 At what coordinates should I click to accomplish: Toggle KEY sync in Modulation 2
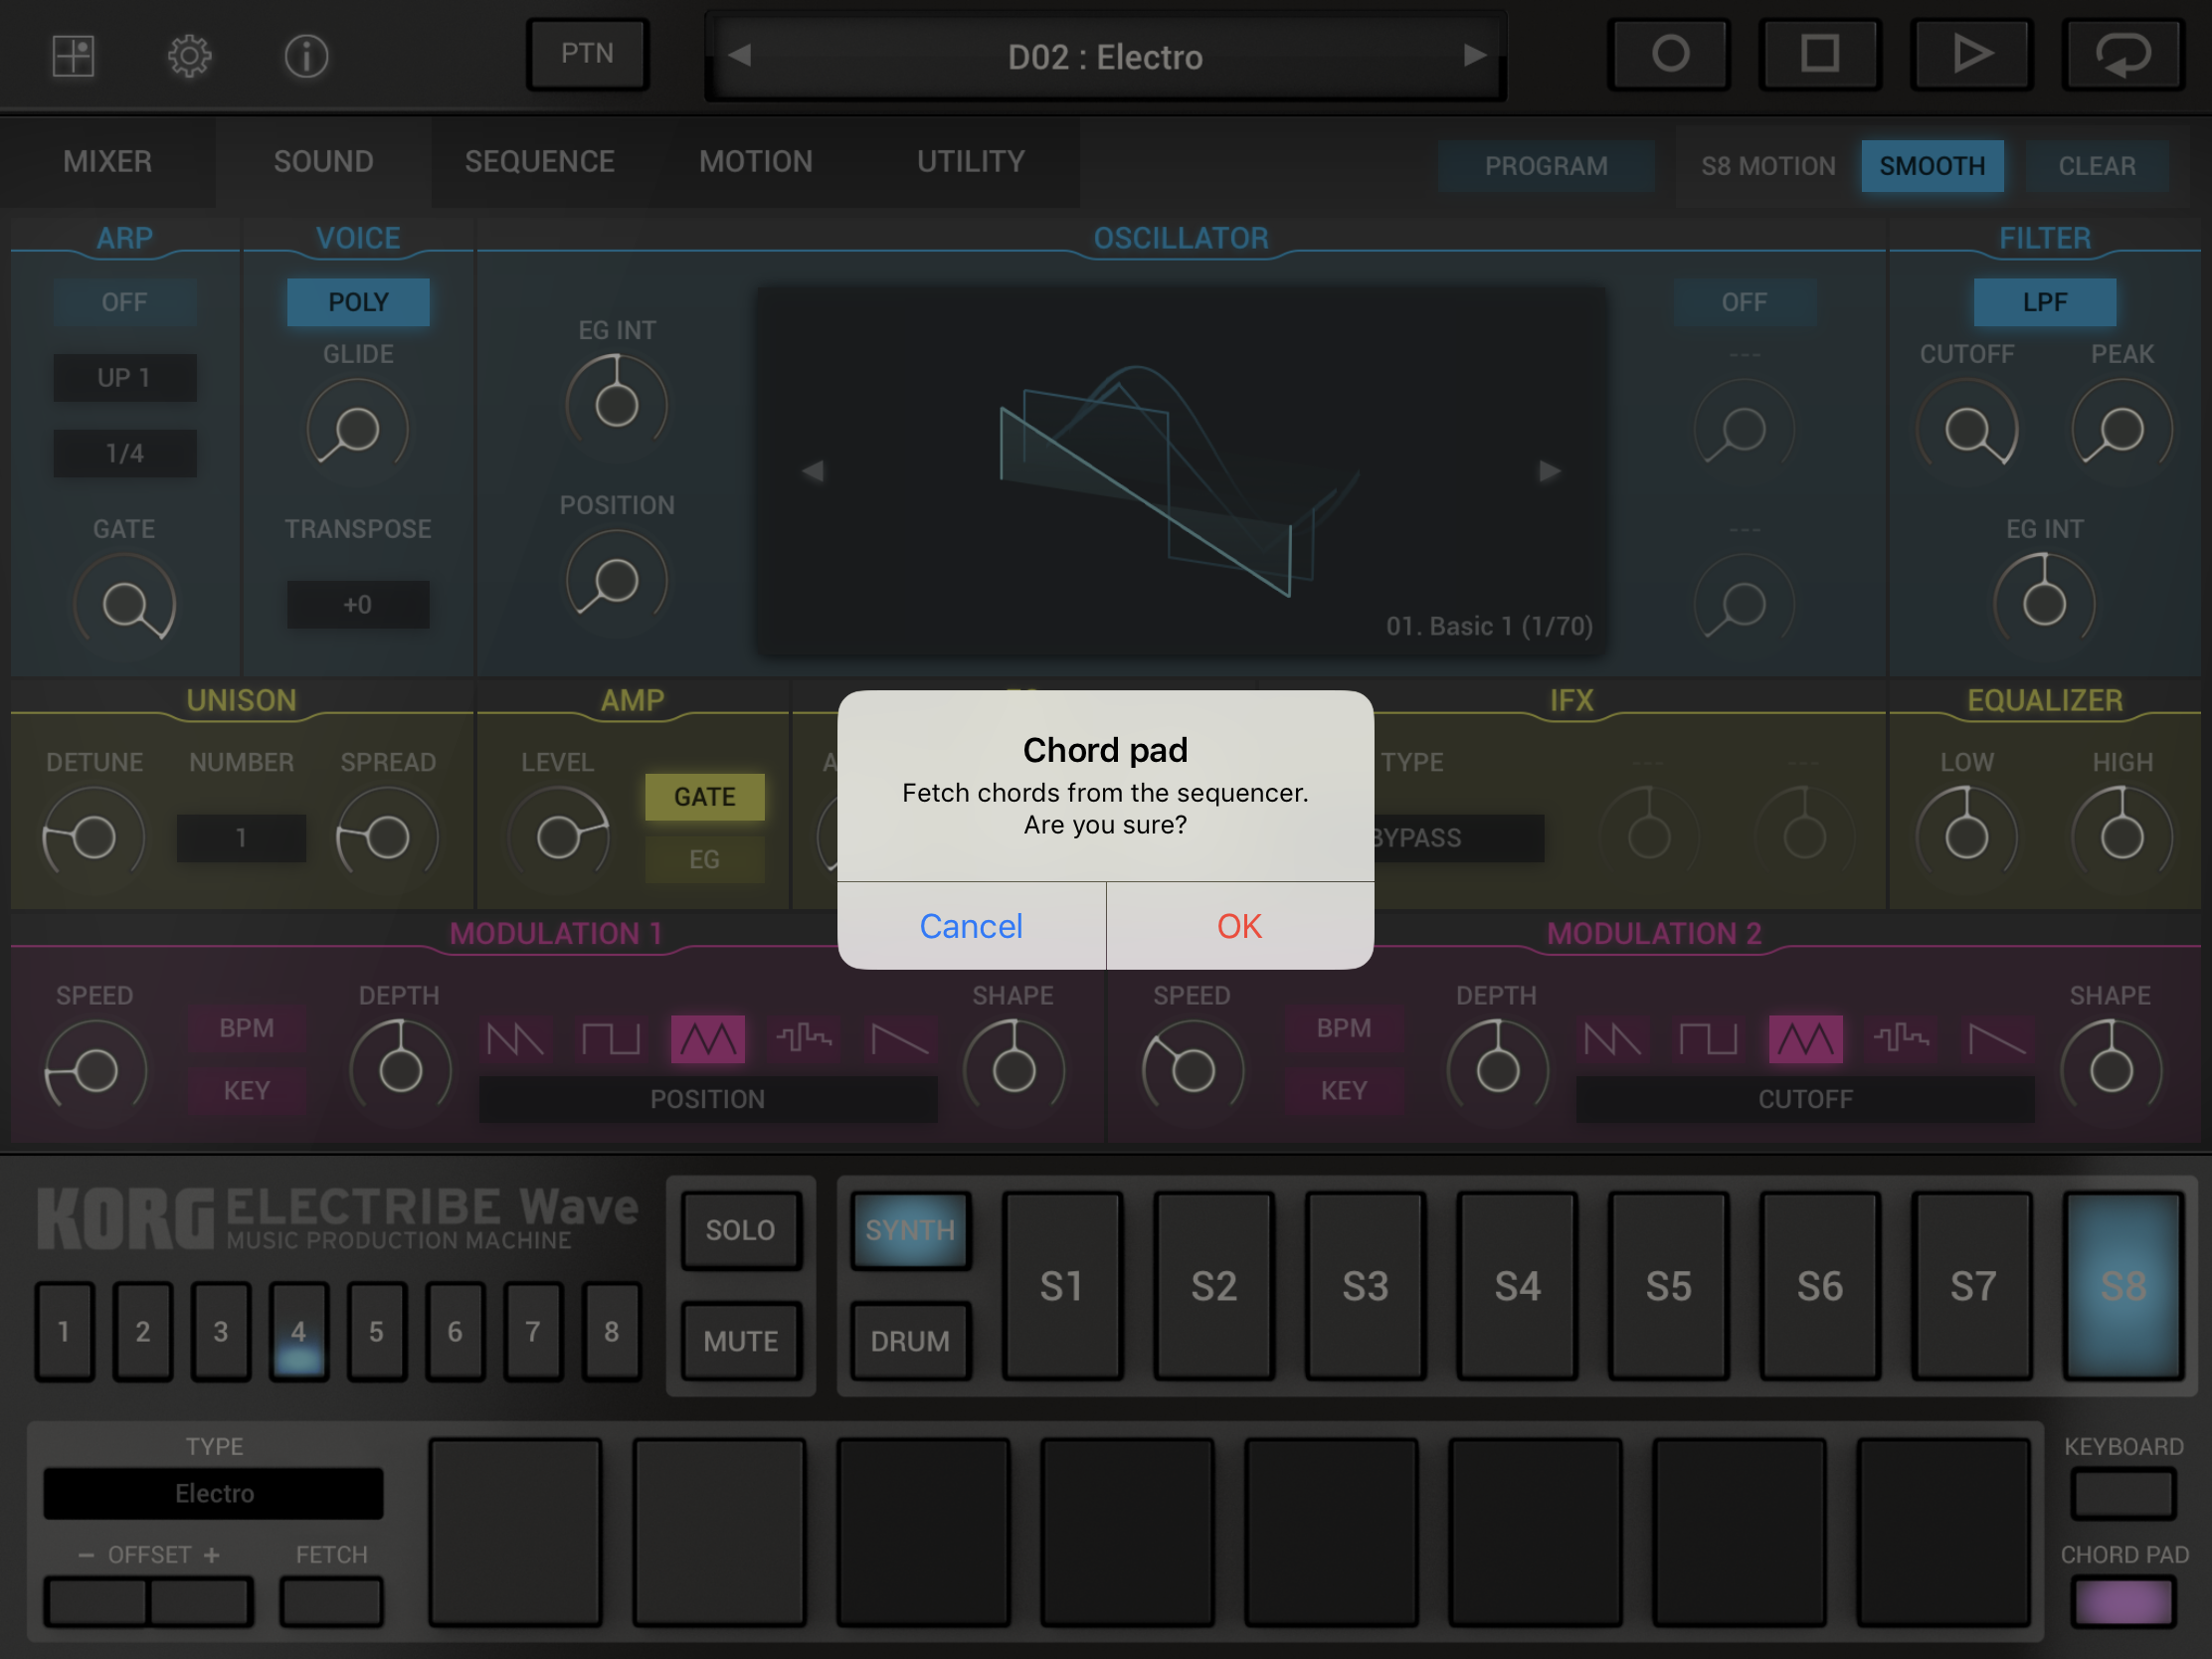pos(1344,1090)
